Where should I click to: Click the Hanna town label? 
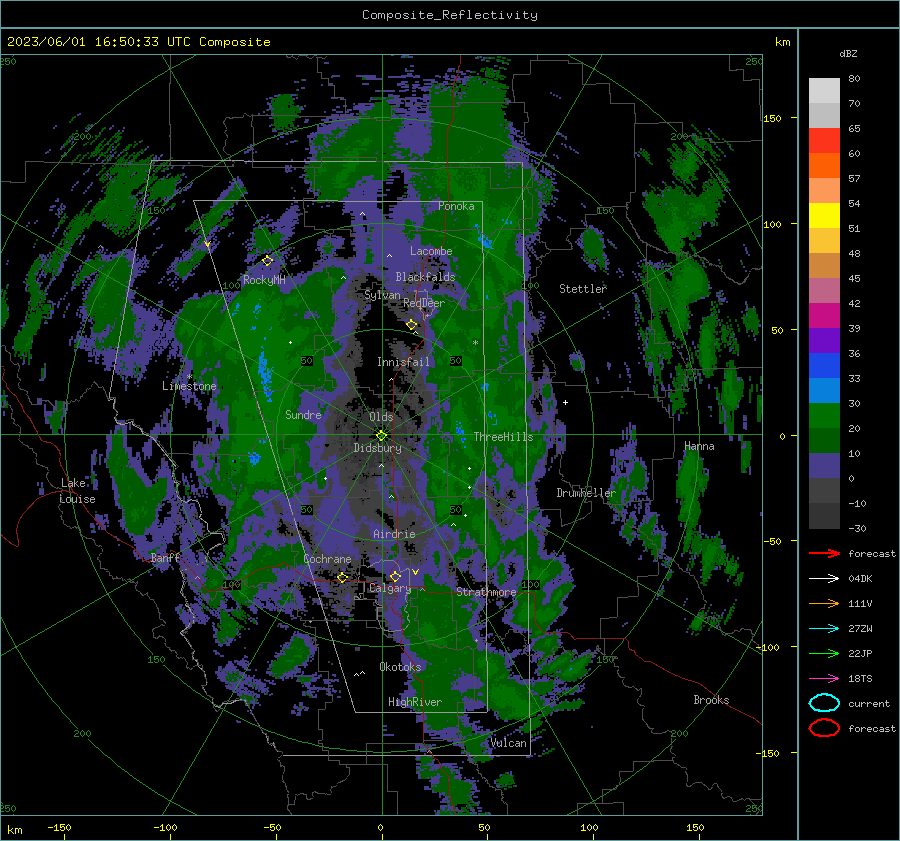click(x=699, y=446)
